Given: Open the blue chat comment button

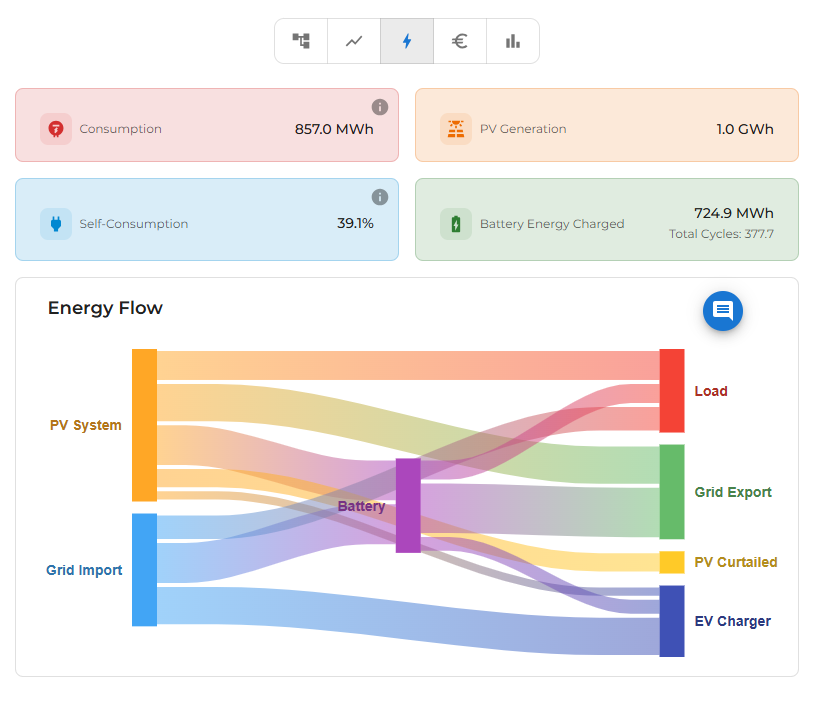Looking at the screenshot, I should (723, 311).
